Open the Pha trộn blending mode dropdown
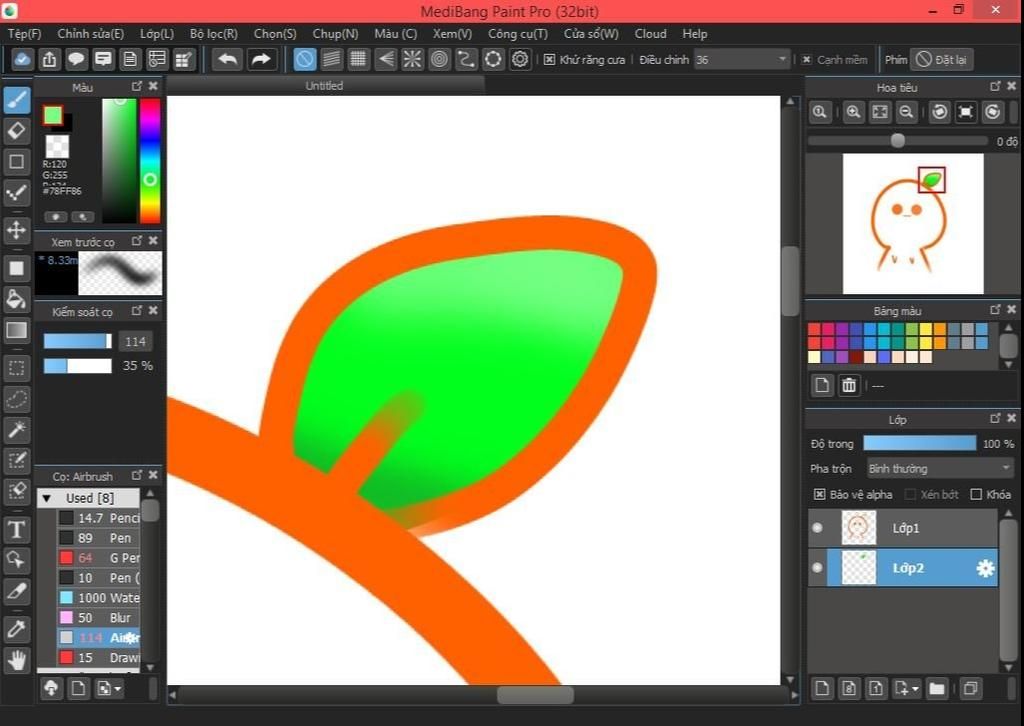Screen dimensions: 1024x726 938,467
